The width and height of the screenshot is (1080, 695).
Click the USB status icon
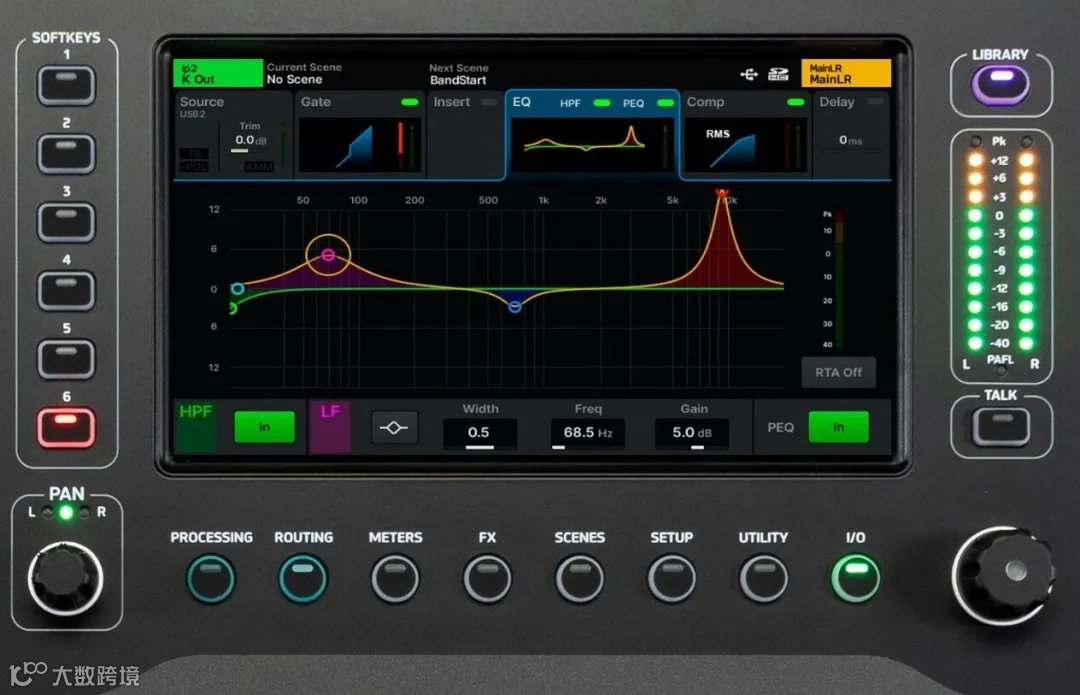(749, 74)
